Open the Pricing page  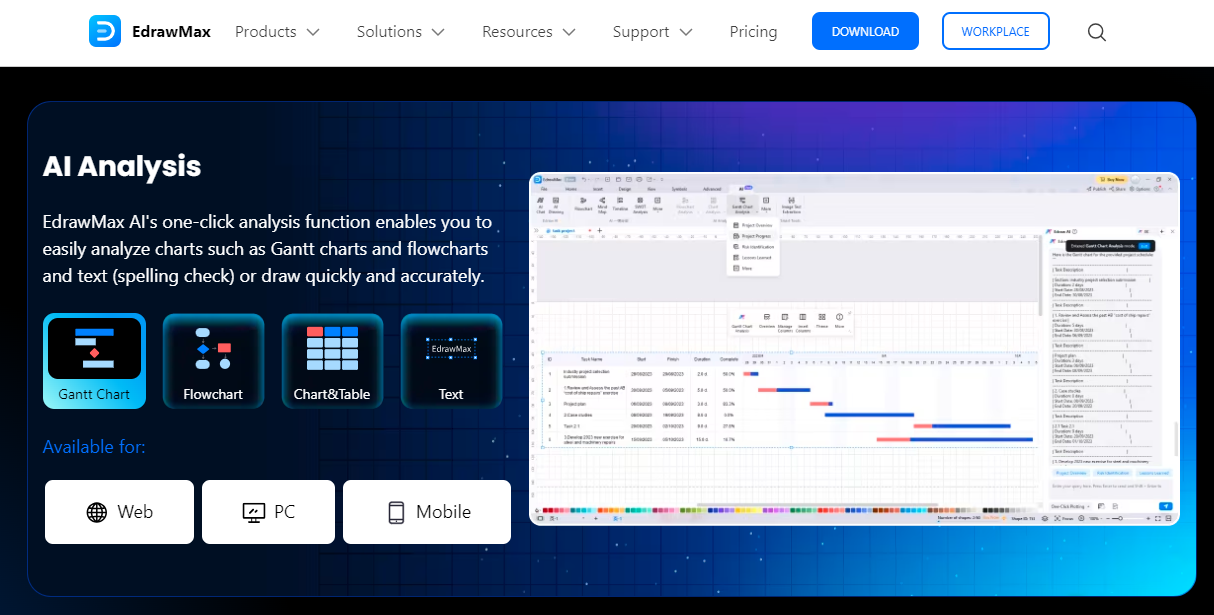(753, 32)
